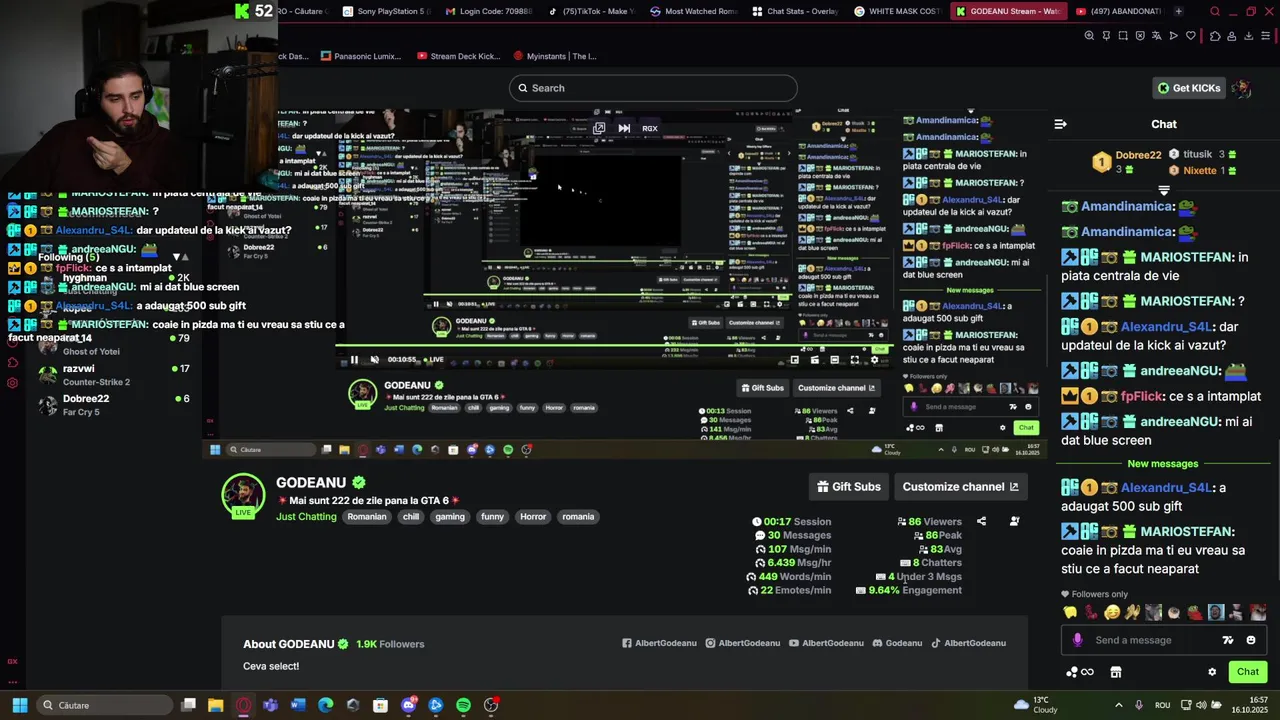Switch to the Most Watched browser tab
1280x720 pixels.
tap(693, 11)
